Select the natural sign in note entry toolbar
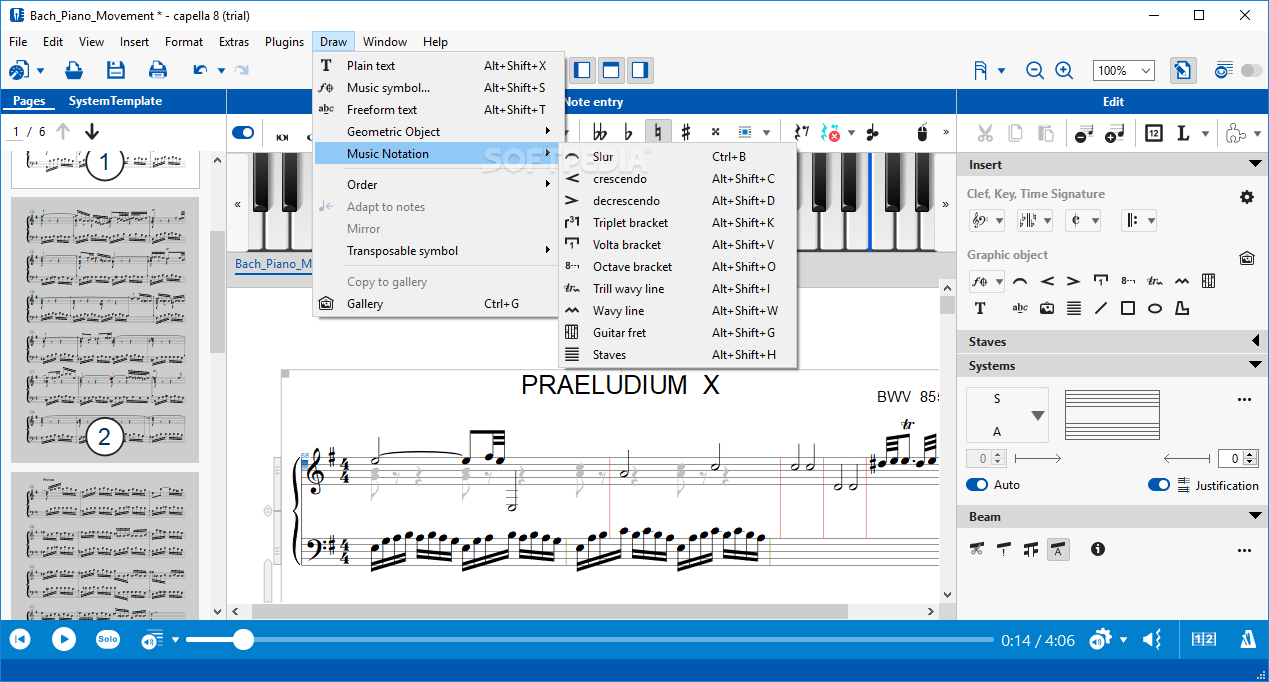This screenshot has height=682, width=1269. pyautogui.click(x=657, y=131)
